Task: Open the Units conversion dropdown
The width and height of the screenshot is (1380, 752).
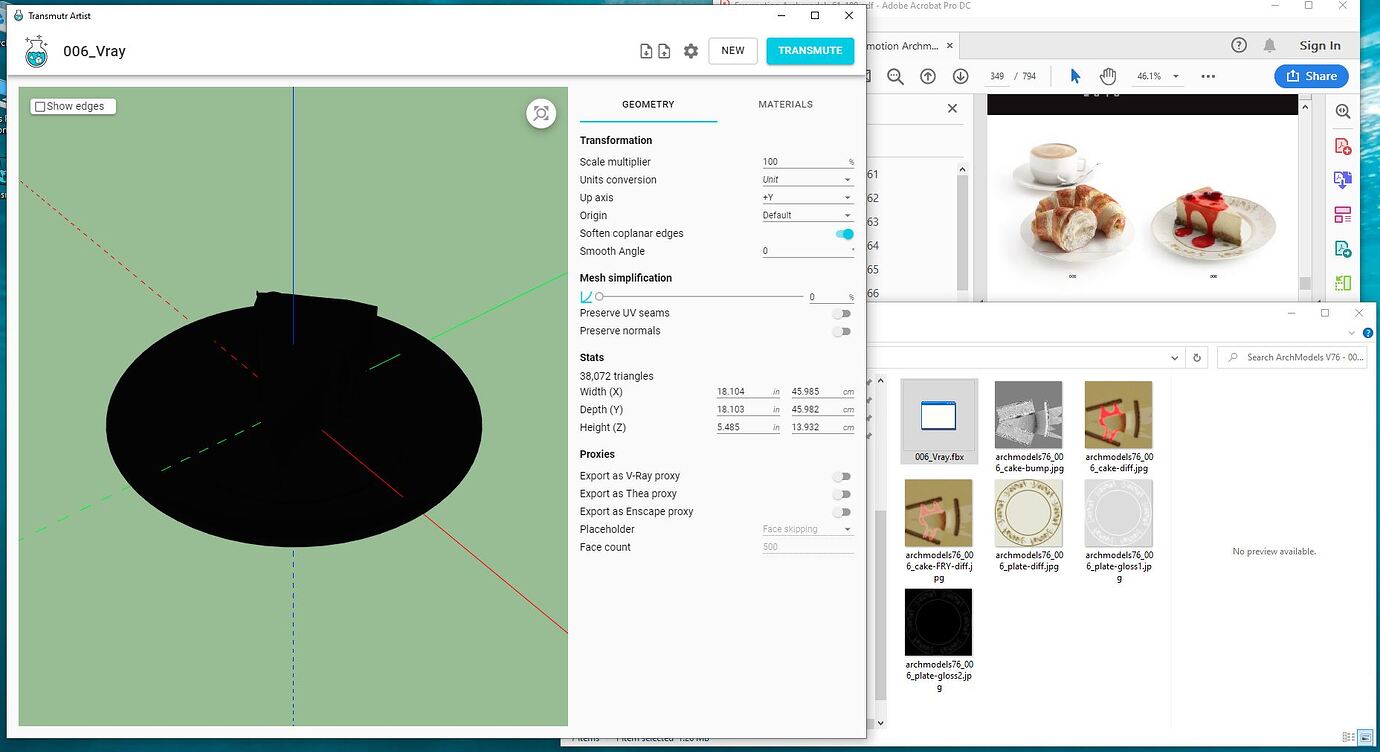Action: [x=807, y=180]
